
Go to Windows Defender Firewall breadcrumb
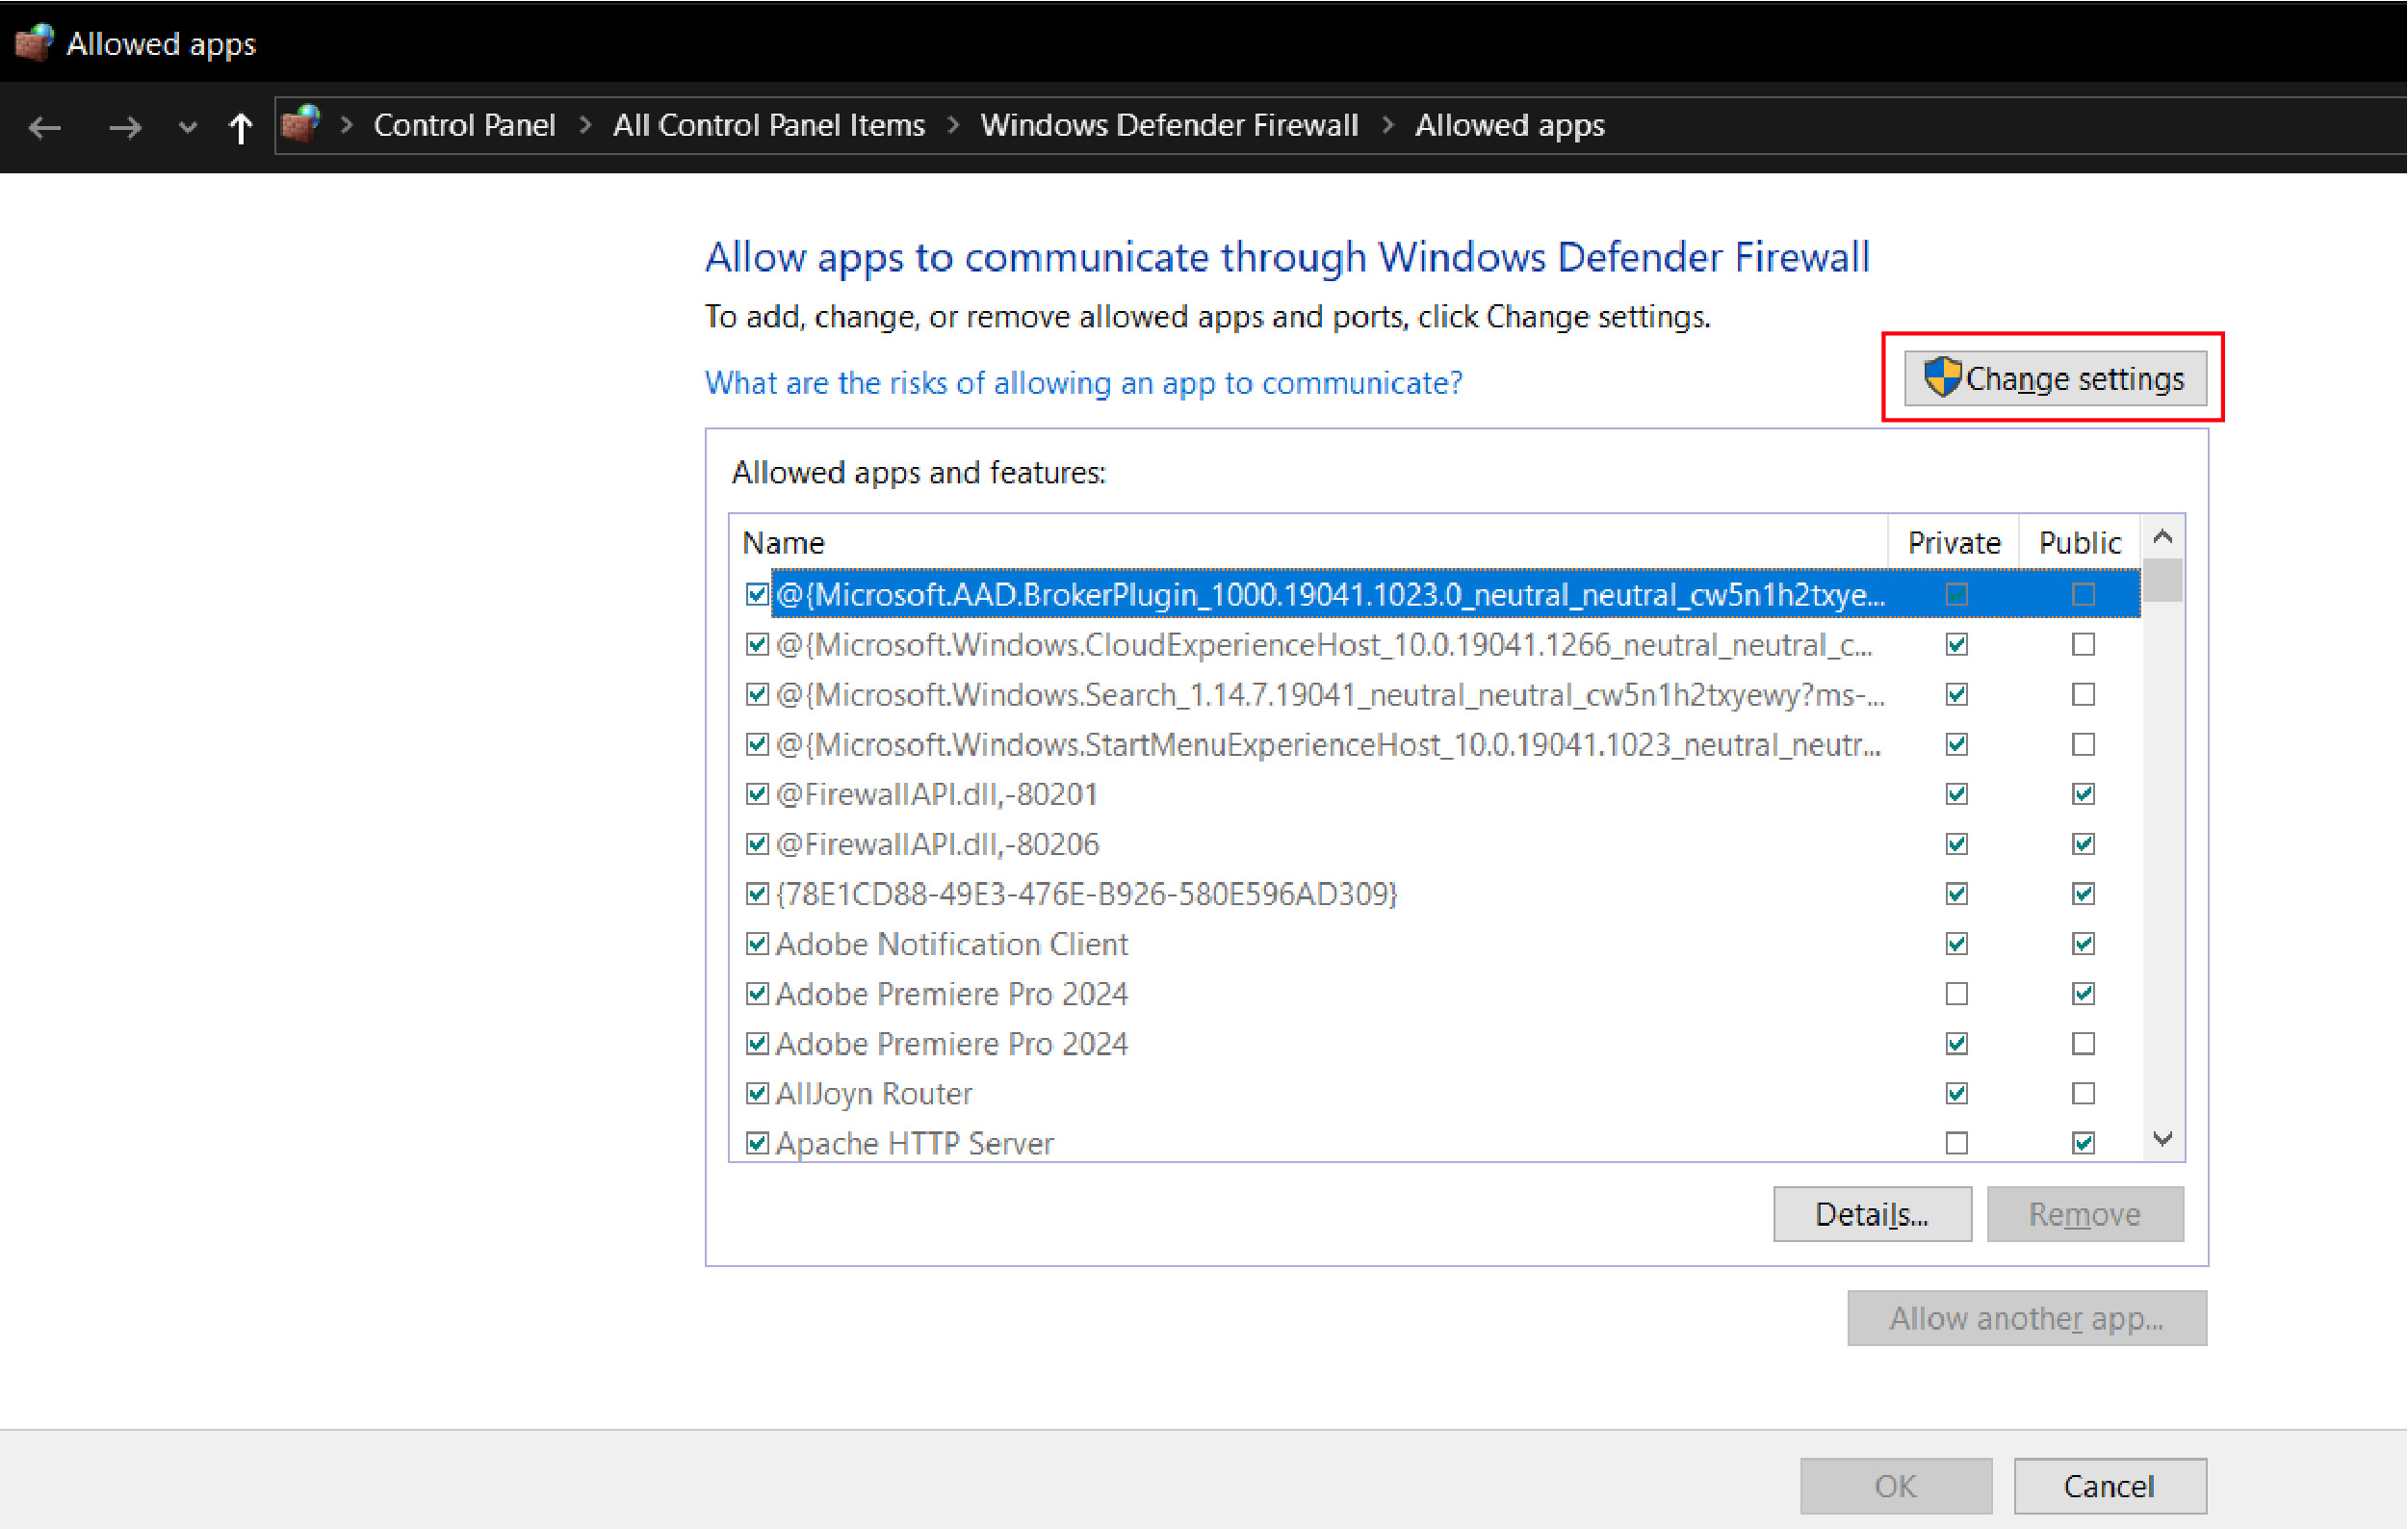(x=1168, y=125)
